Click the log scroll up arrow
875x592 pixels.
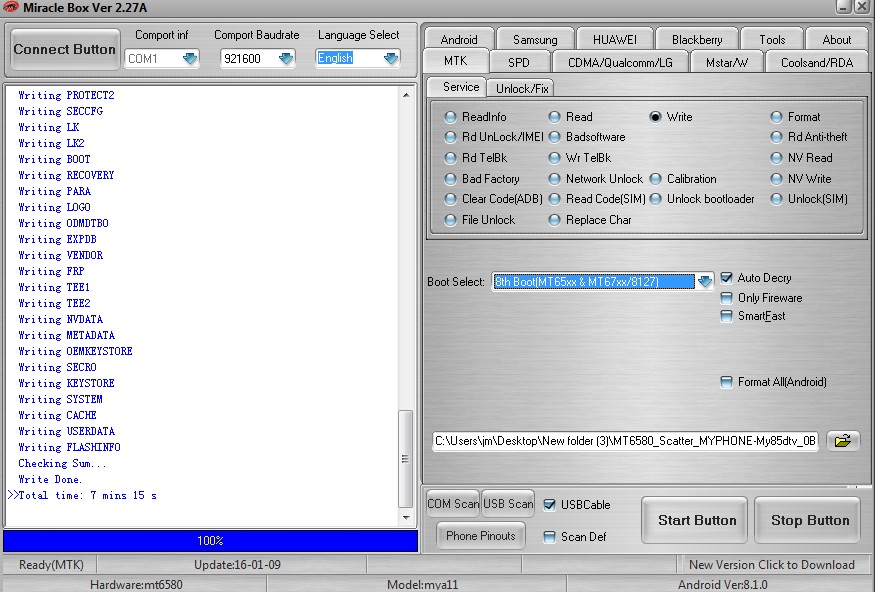click(x=406, y=95)
